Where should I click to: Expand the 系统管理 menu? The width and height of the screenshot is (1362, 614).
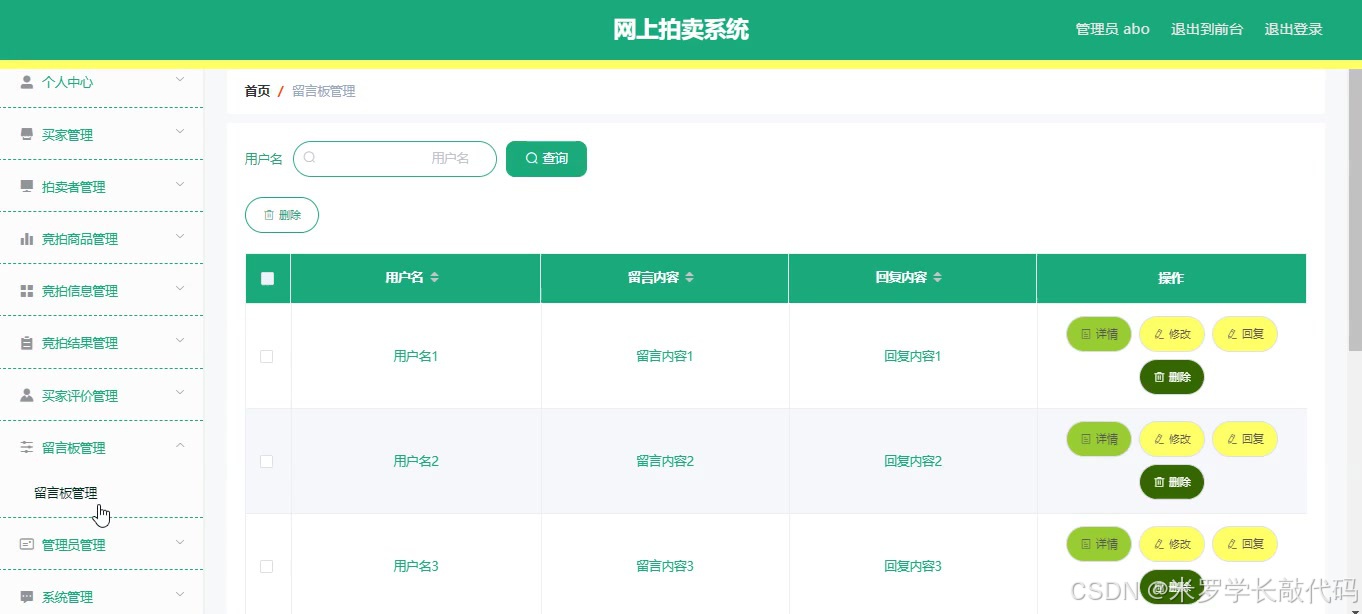(x=100, y=596)
